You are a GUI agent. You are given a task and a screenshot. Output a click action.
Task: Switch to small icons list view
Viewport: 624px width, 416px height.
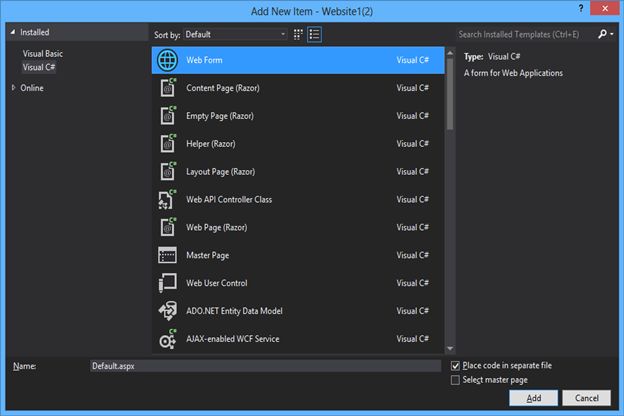tap(314, 35)
